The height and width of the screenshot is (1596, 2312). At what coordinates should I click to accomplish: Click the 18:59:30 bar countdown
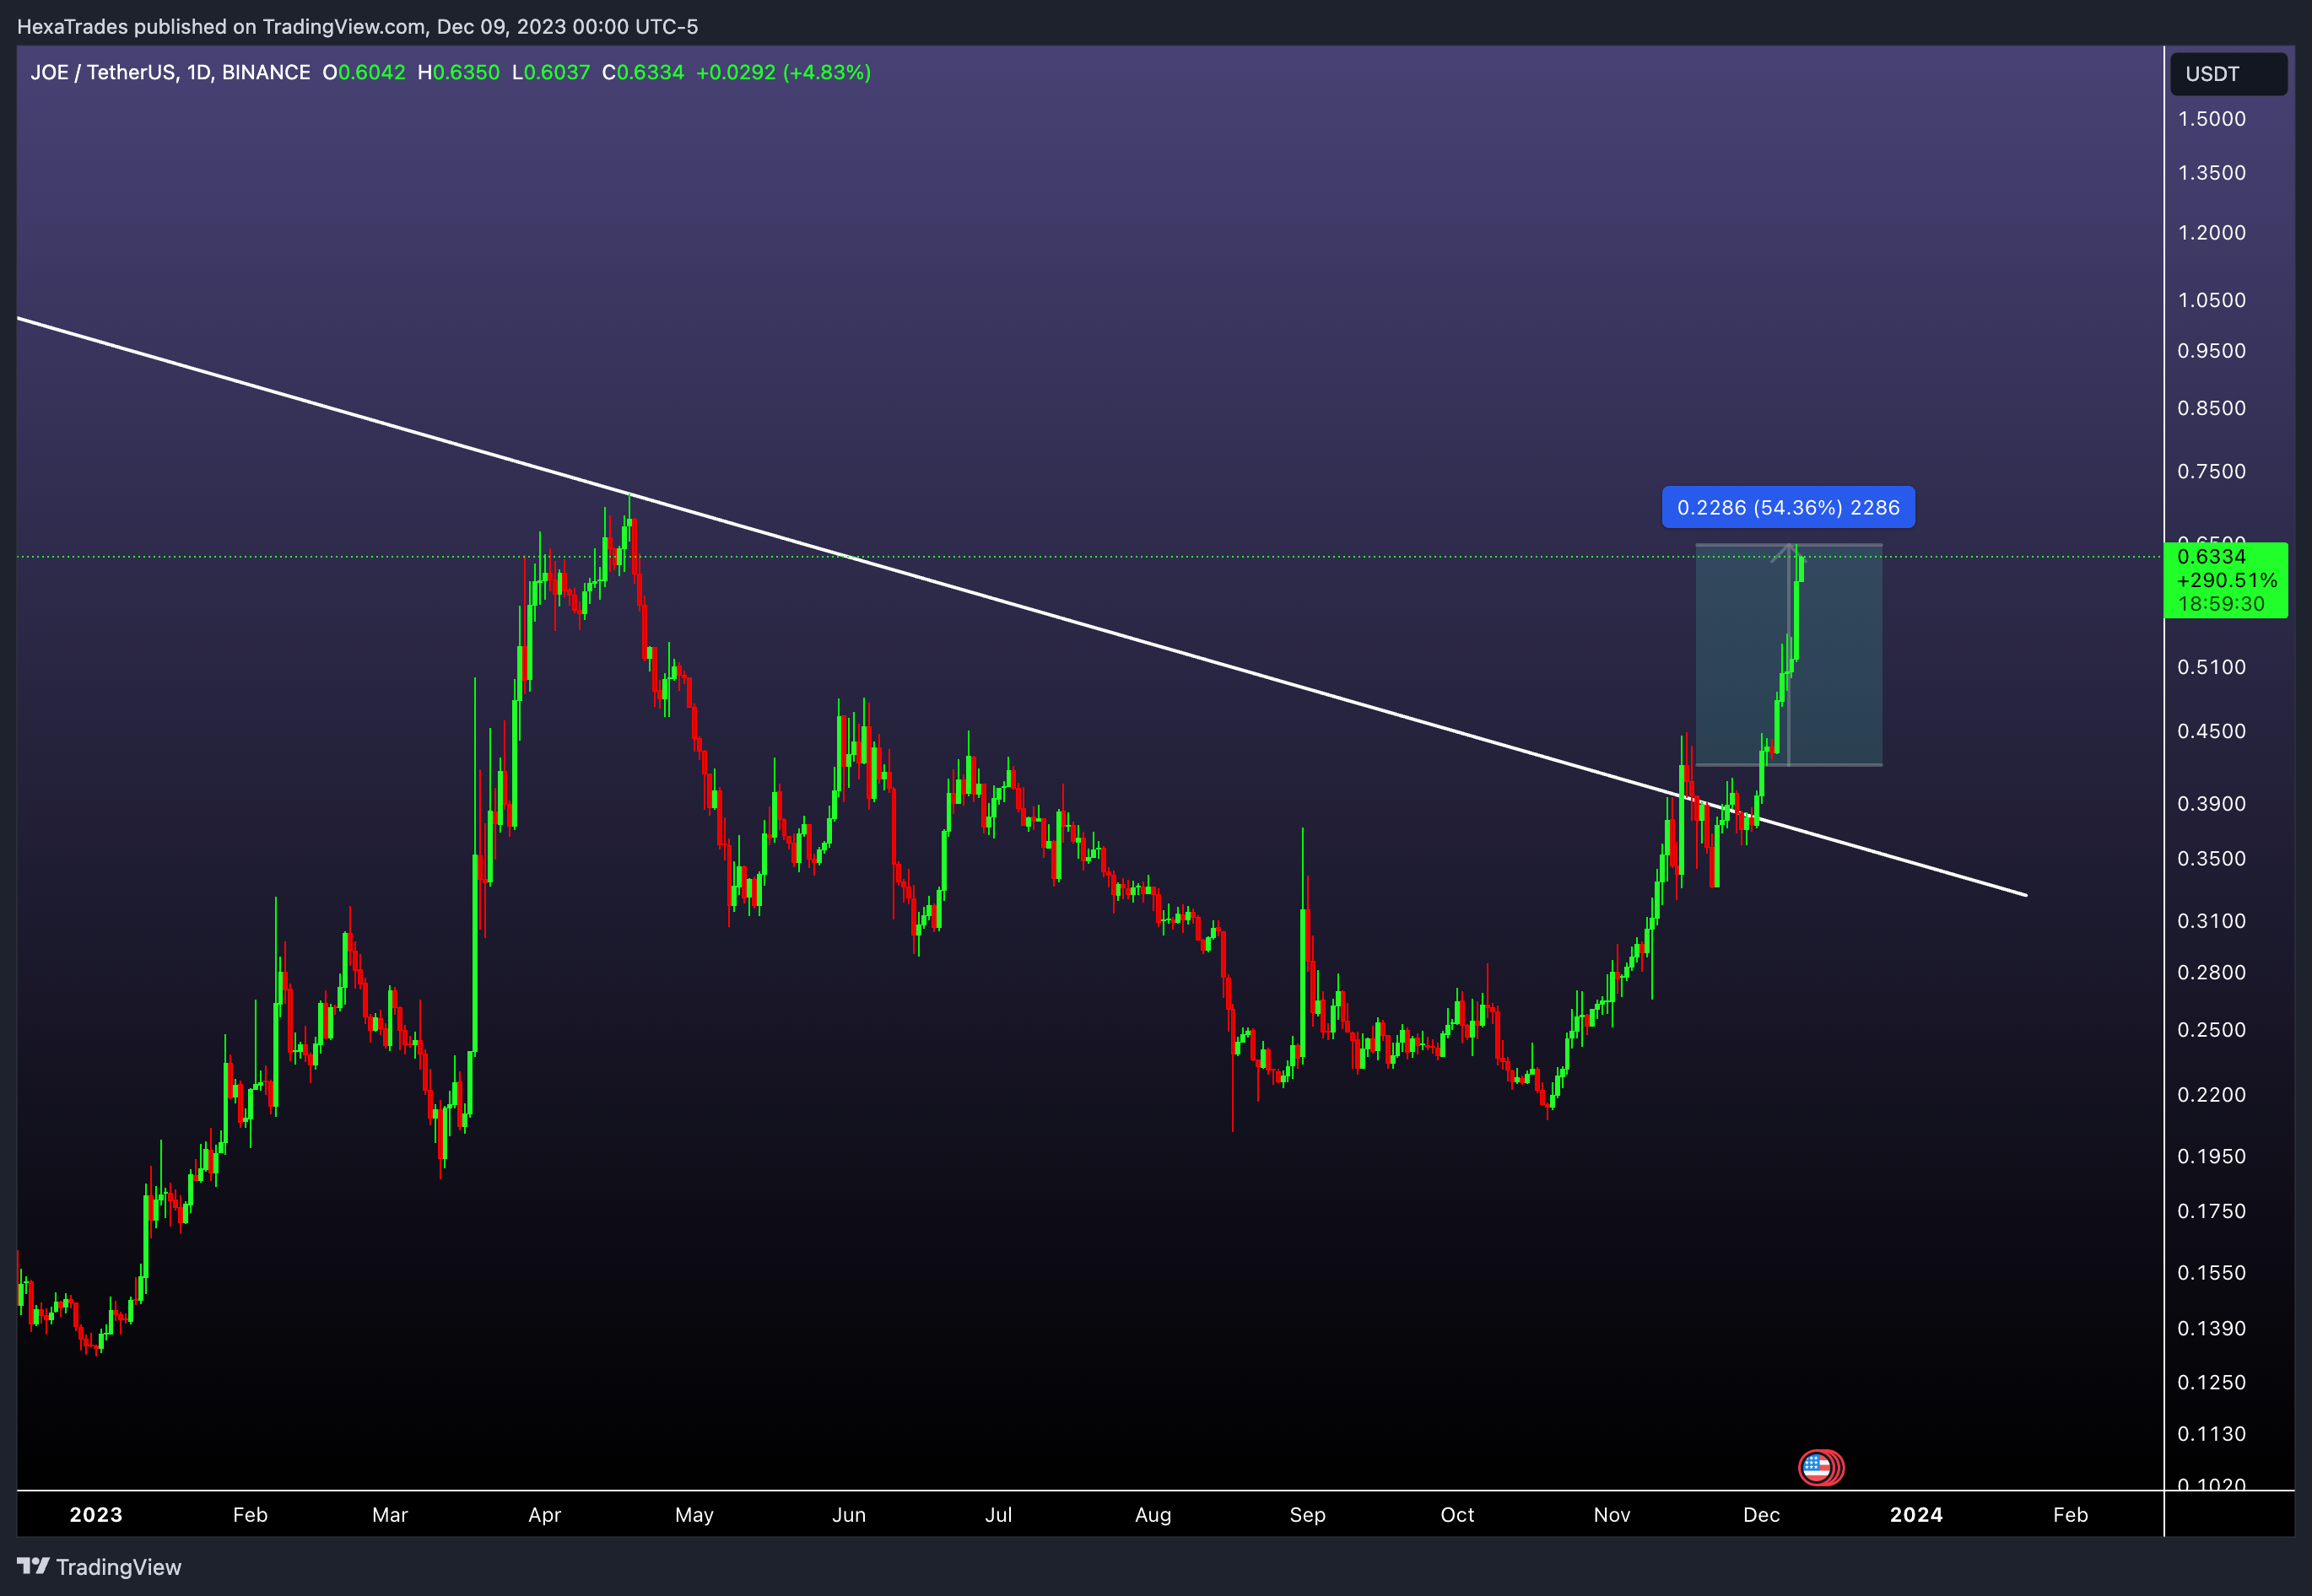coord(2221,604)
